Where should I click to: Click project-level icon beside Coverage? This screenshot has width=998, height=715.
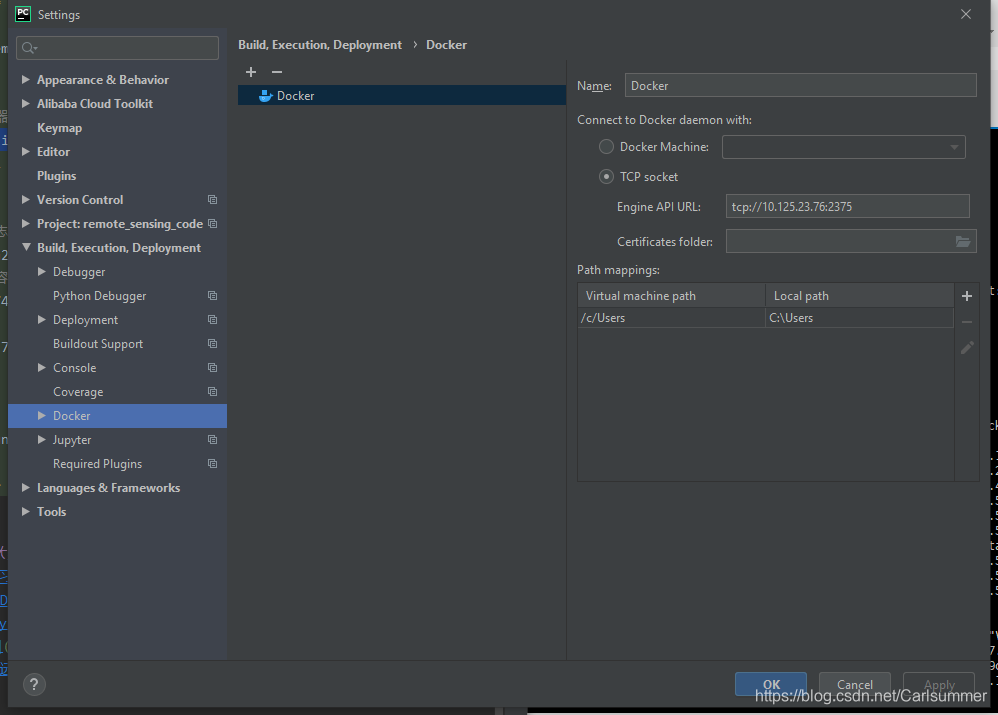tap(213, 392)
